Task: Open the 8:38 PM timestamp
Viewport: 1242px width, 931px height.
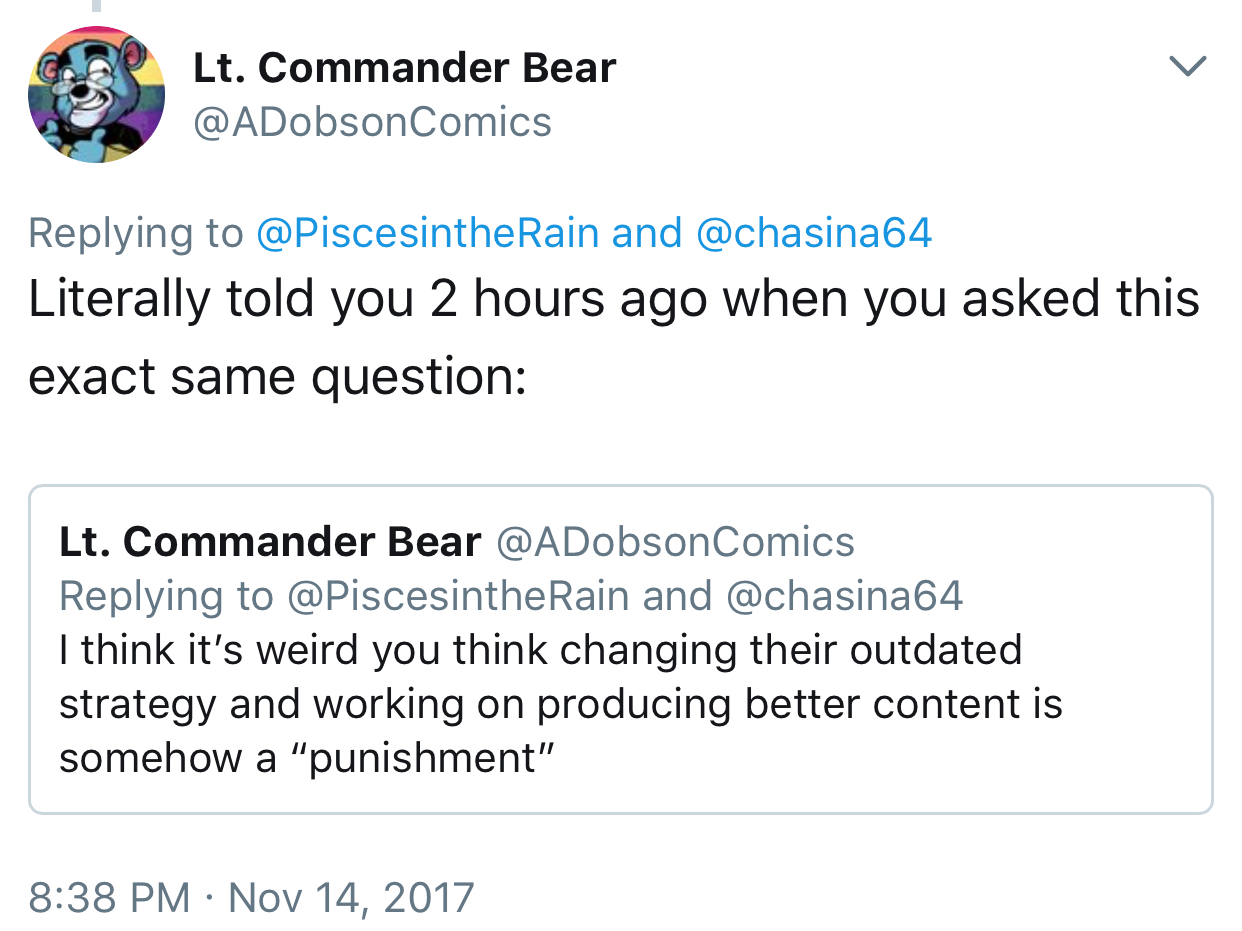Action: (109, 897)
